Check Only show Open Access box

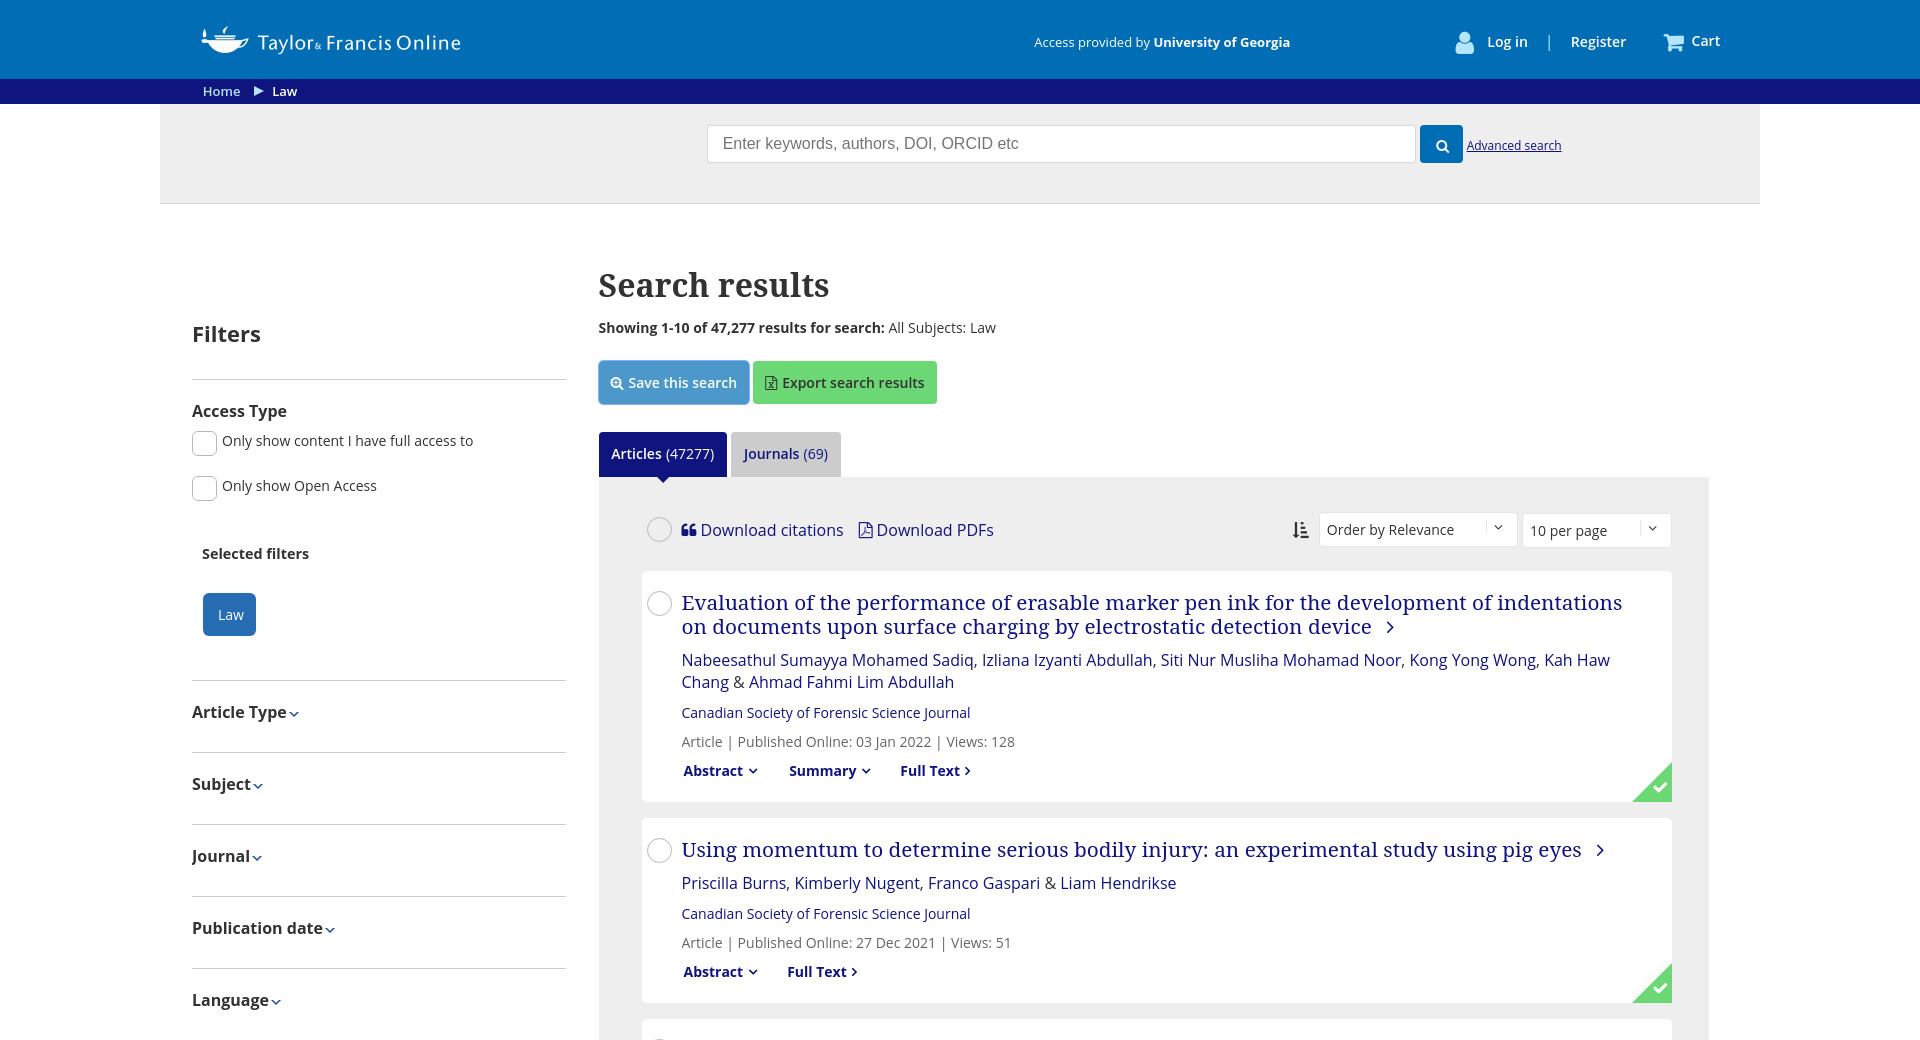(x=204, y=488)
